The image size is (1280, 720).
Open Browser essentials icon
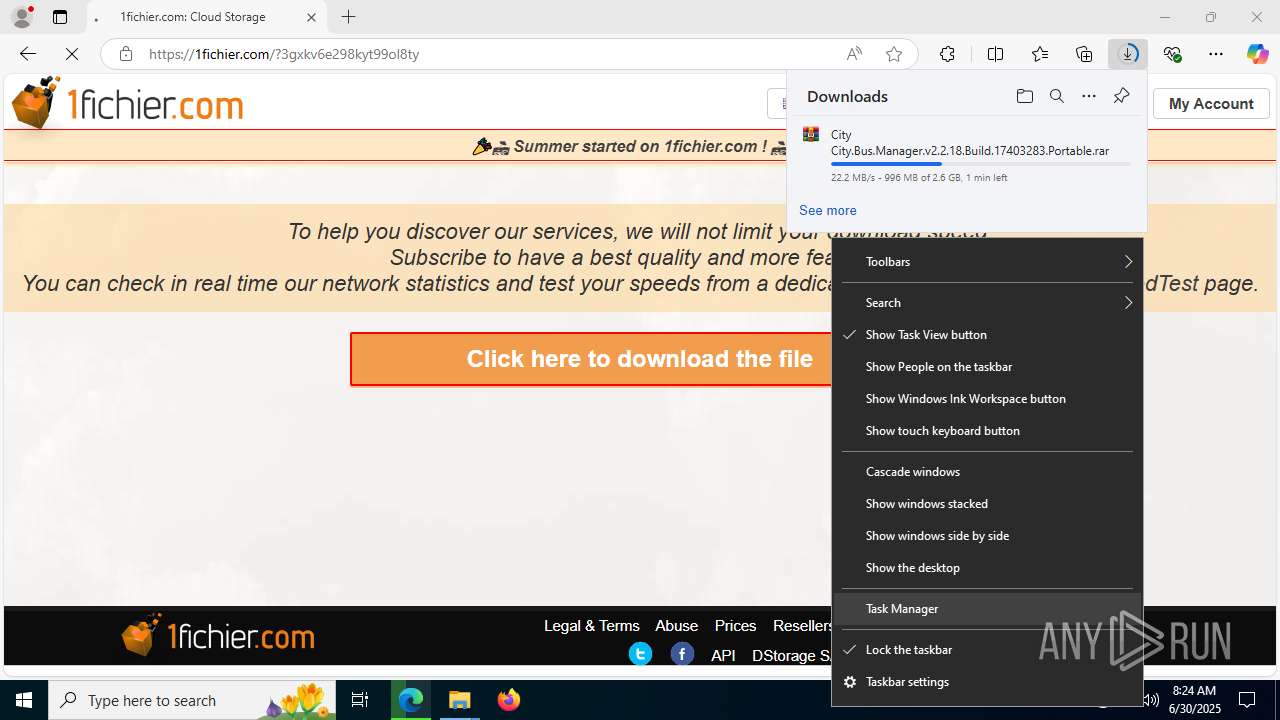pos(1172,54)
